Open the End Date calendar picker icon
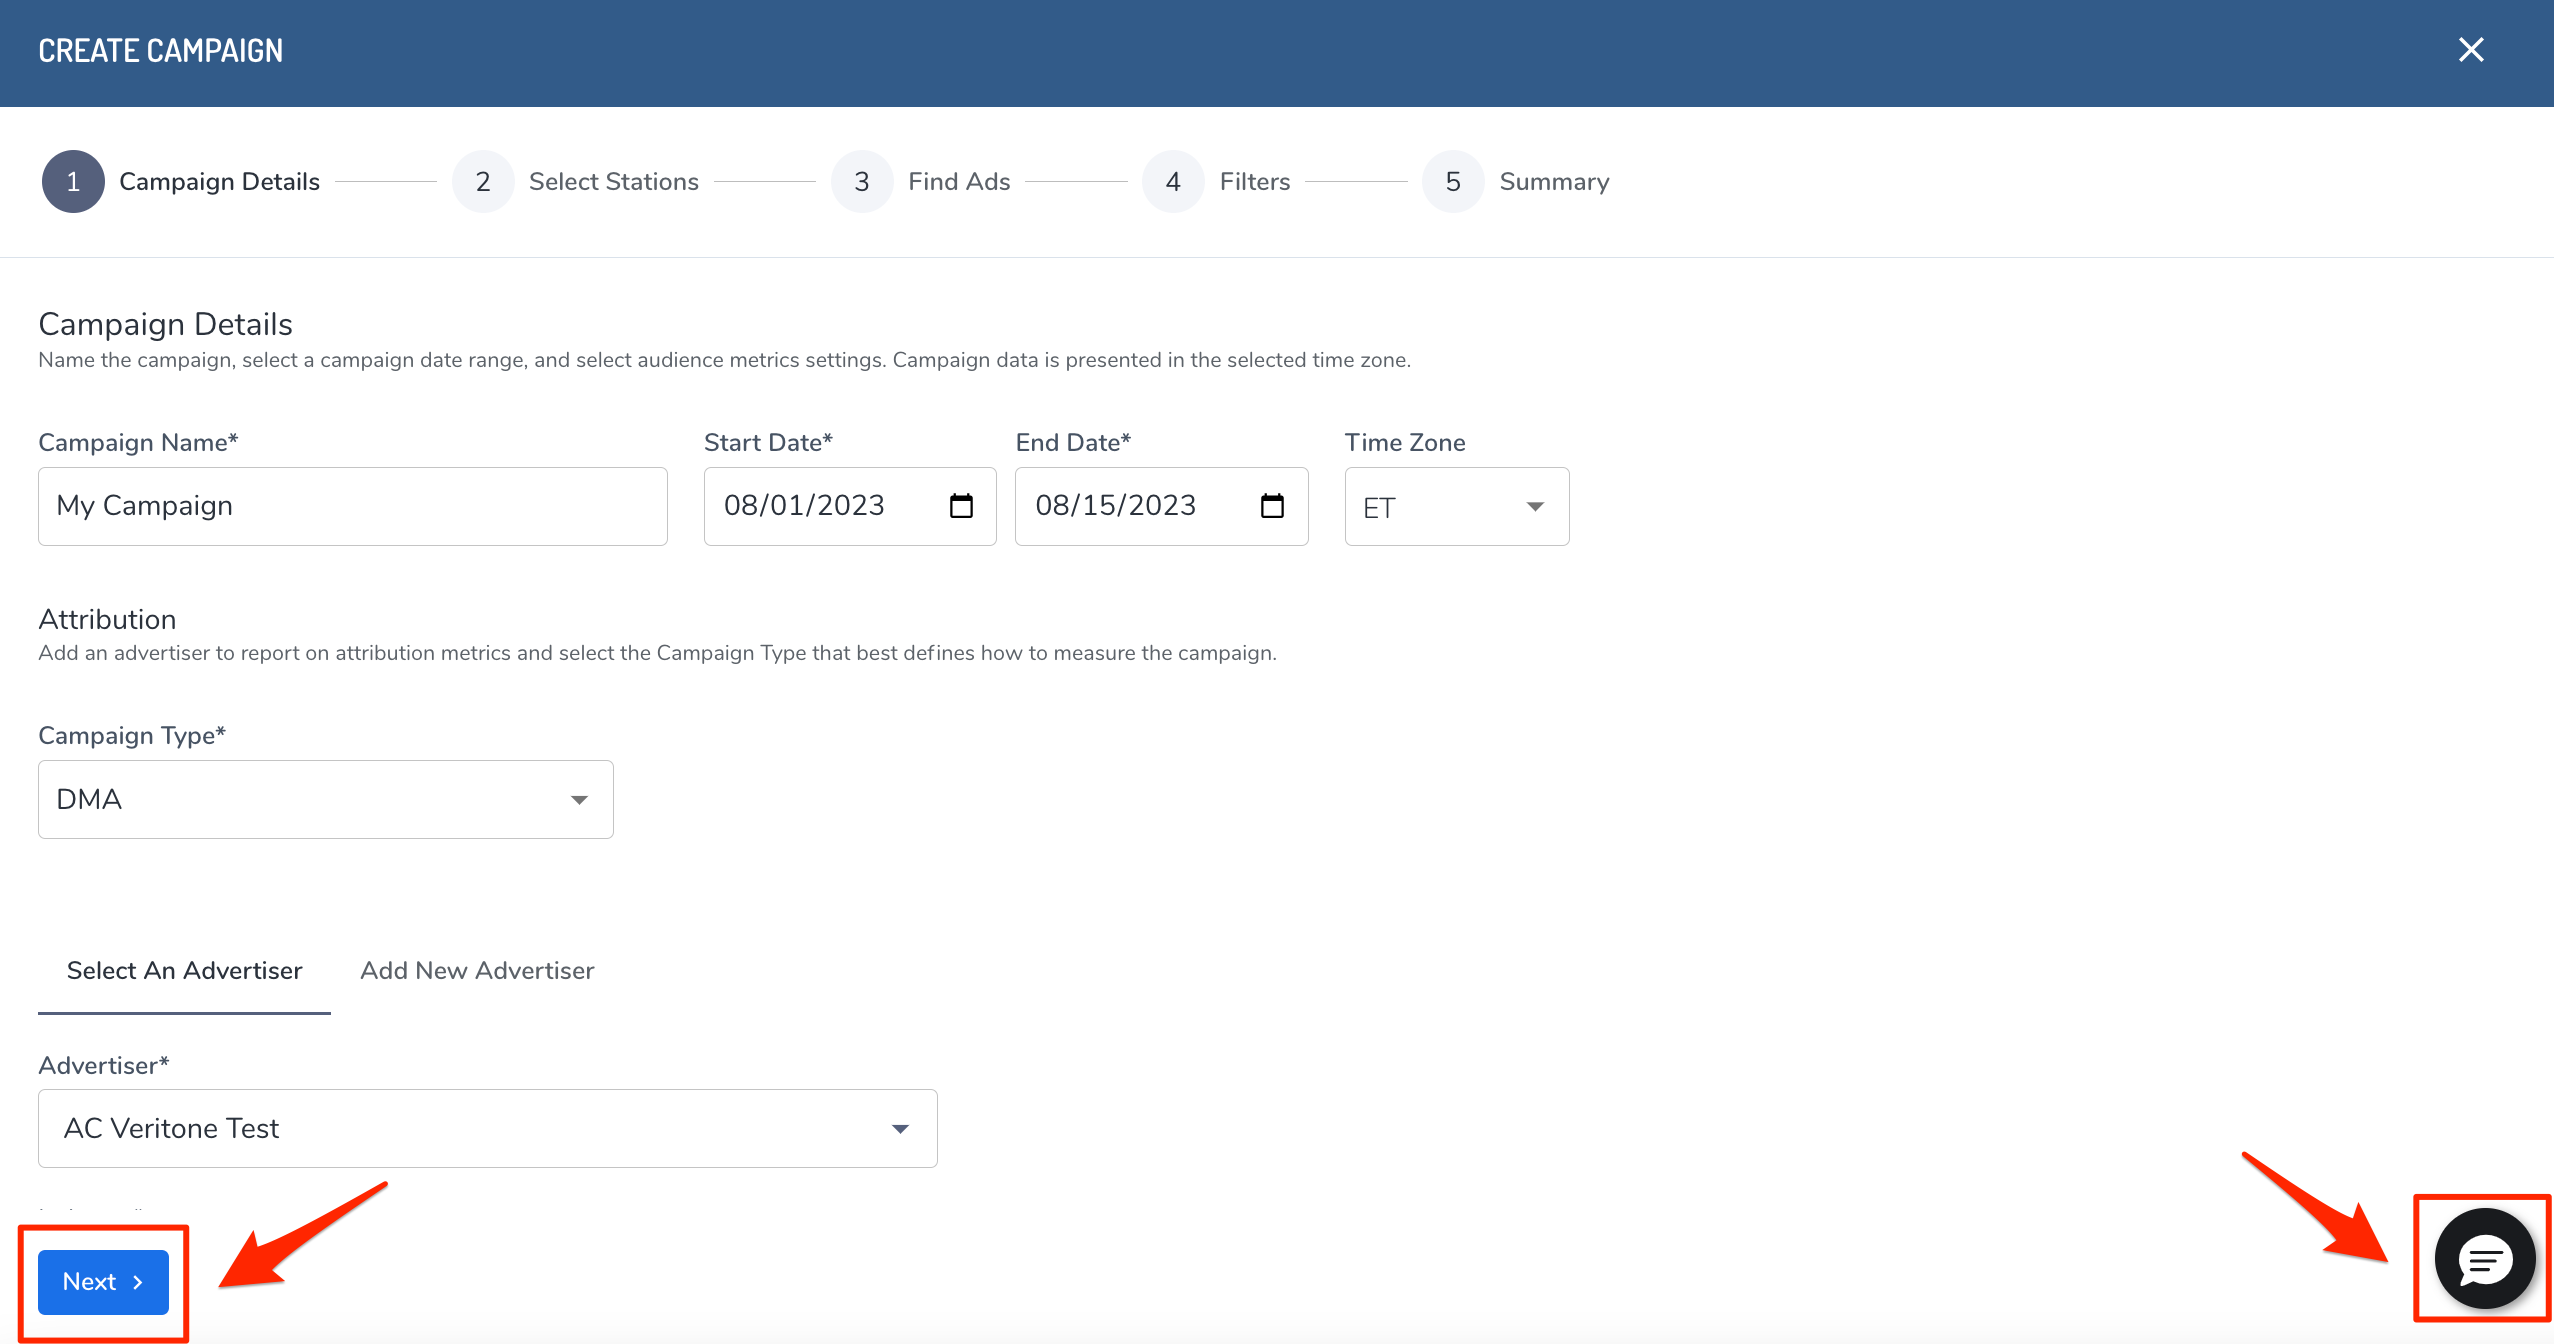This screenshot has height=1344, width=2554. [x=1272, y=506]
